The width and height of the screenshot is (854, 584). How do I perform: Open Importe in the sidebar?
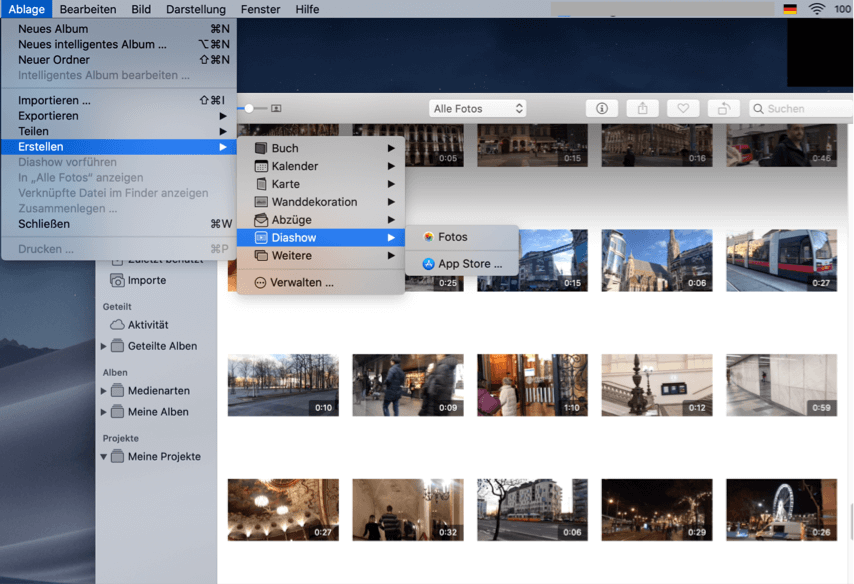pos(147,281)
